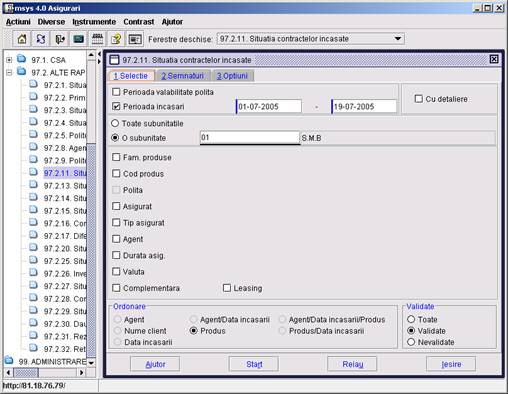Enable the Perioada valabilitate polita checkbox
Screen dimensions: 508x394
[x=116, y=92]
